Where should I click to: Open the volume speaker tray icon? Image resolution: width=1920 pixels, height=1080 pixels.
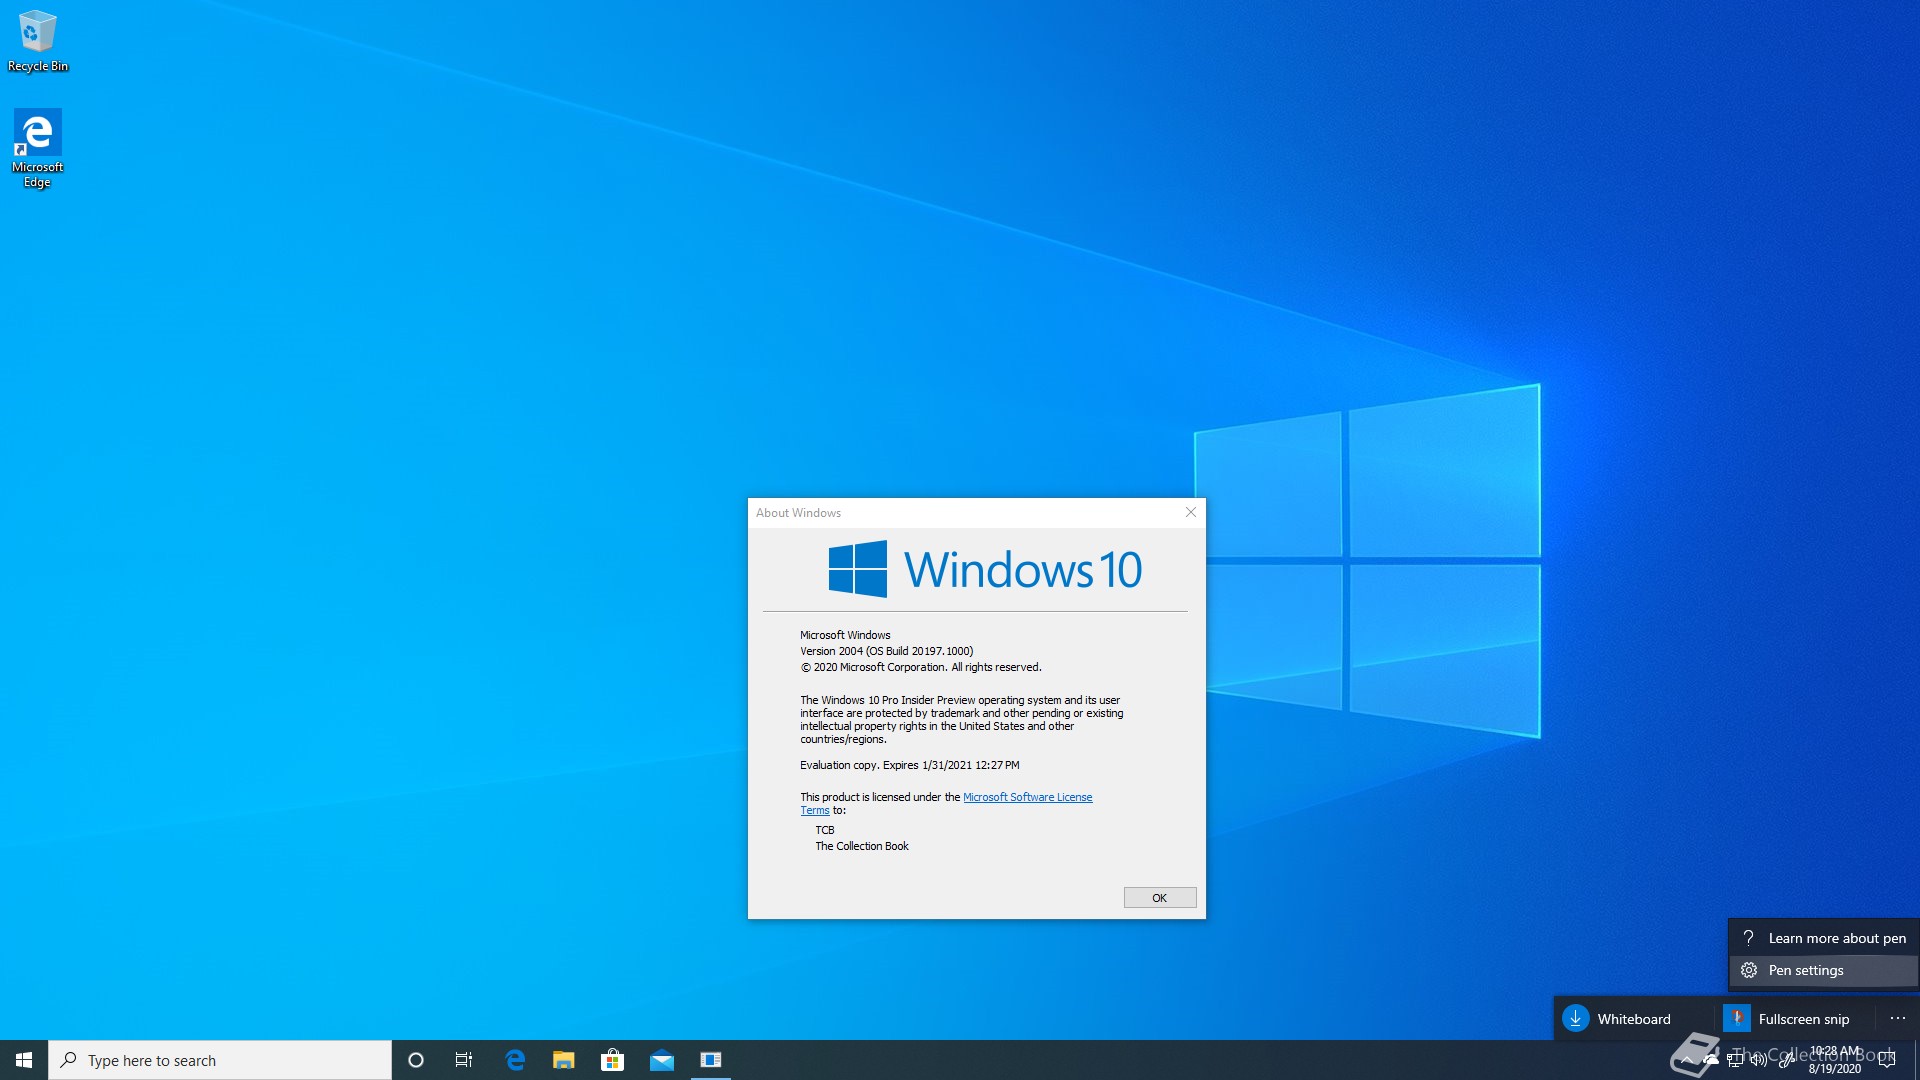click(1759, 1060)
